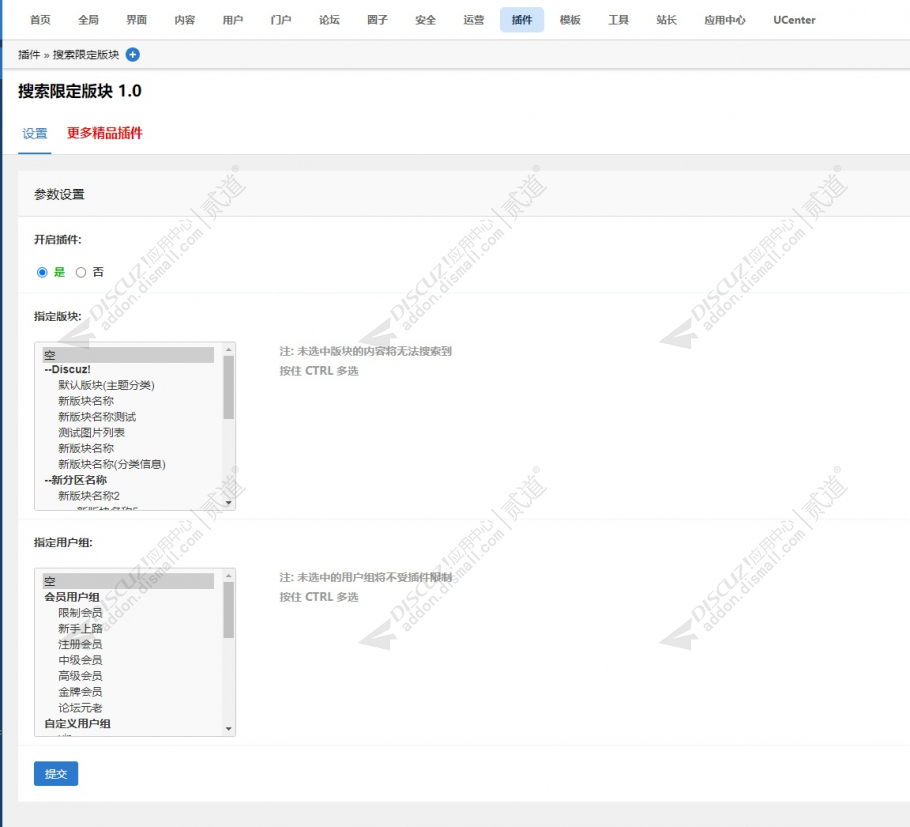Image resolution: width=910 pixels, height=827 pixels.
Task: Select 新版块名称2 in forum list
Action: coord(128,496)
